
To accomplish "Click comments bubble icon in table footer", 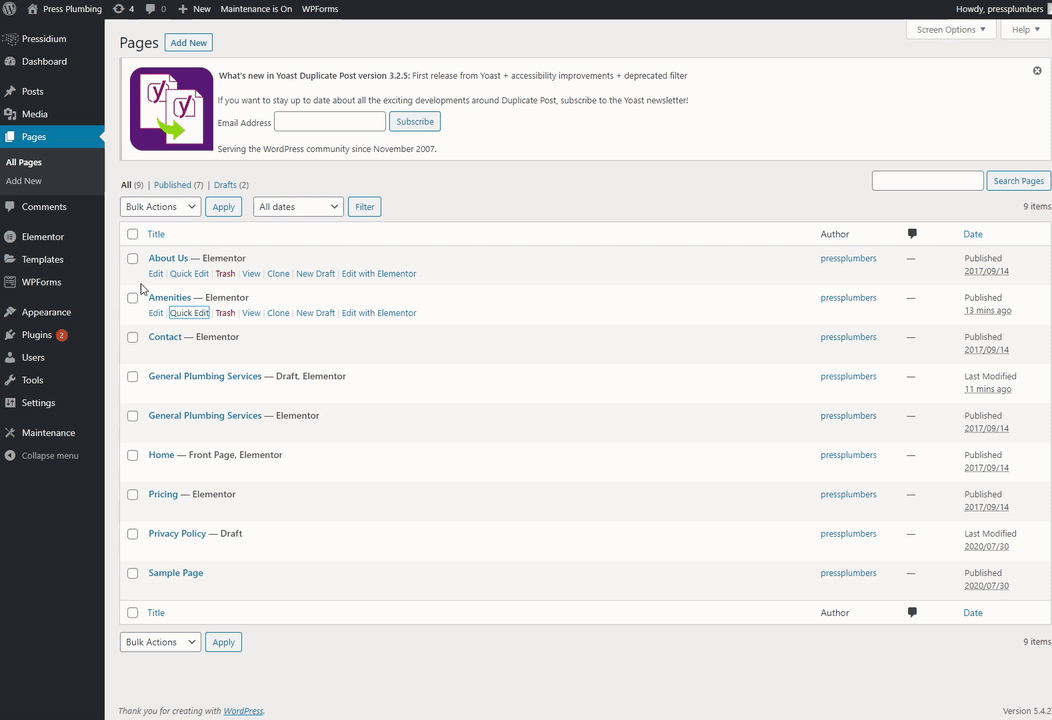I will [x=912, y=612].
